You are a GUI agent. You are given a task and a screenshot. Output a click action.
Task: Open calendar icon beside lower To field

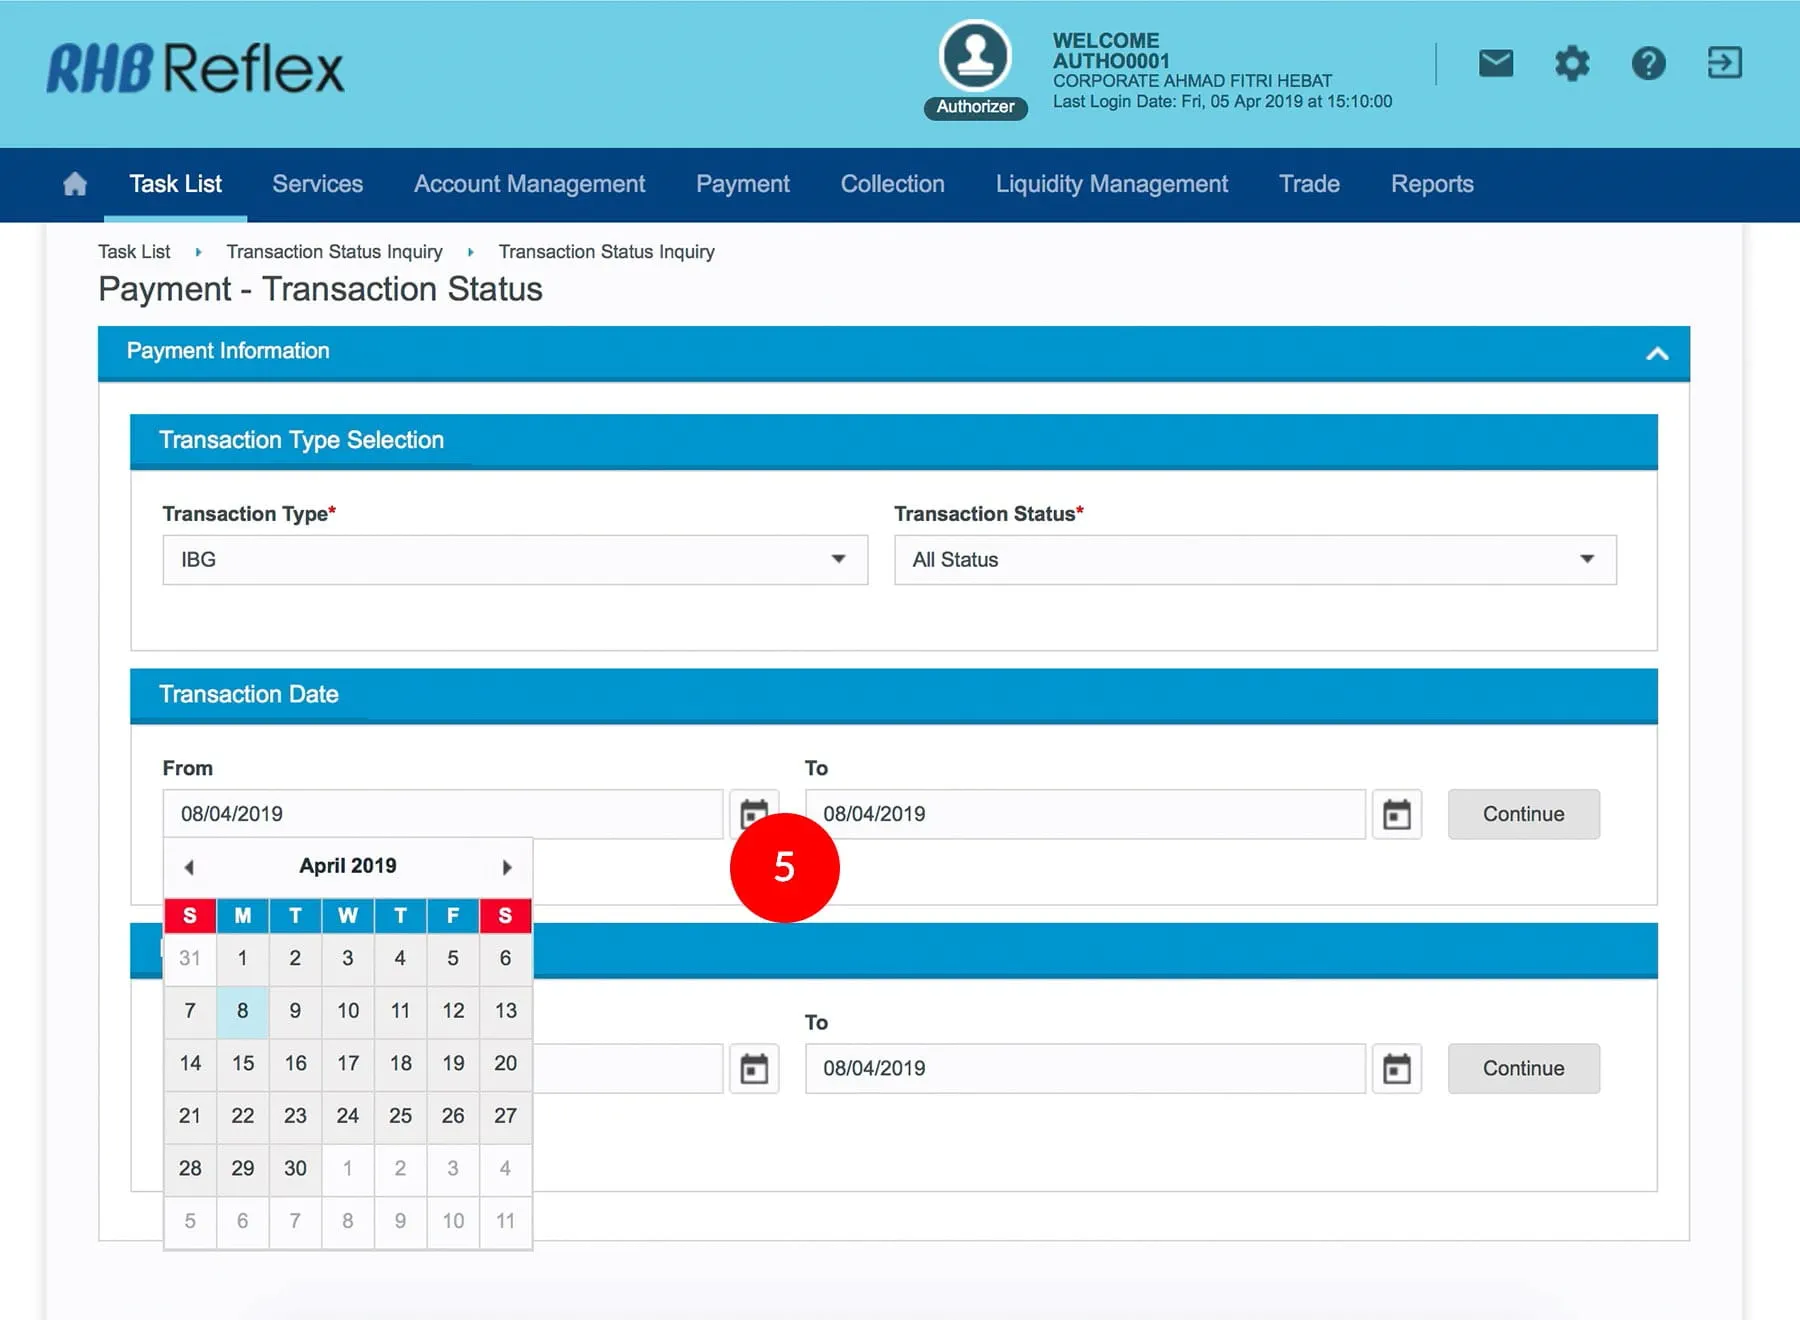pos(1396,1068)
